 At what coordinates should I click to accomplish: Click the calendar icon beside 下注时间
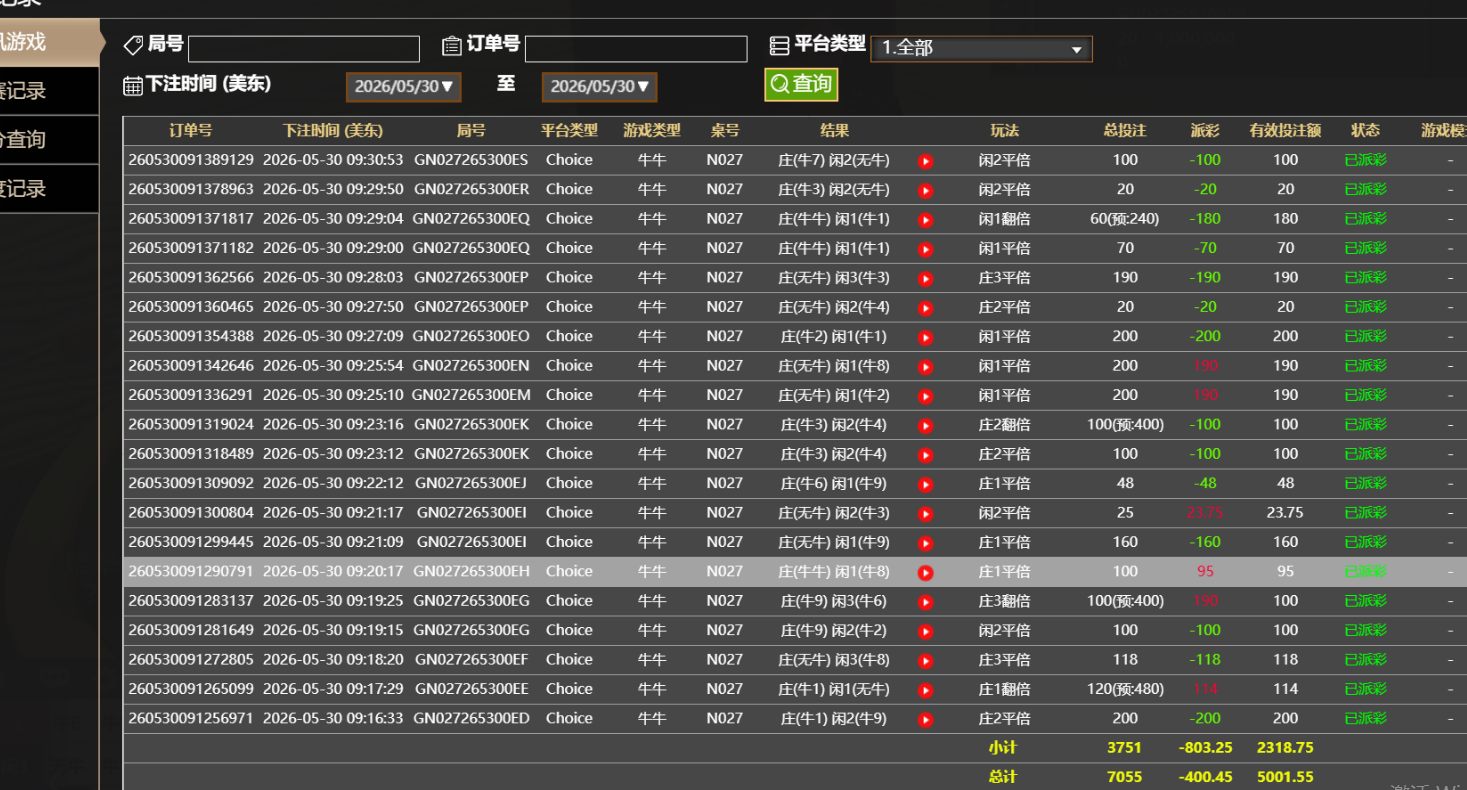coord(133,86)
